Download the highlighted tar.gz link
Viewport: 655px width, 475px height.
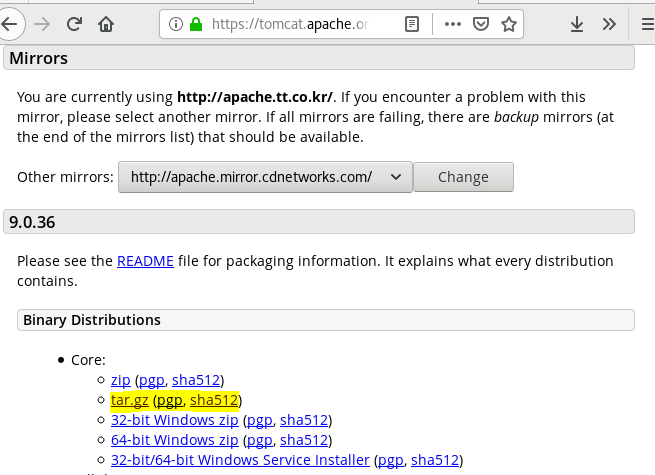coord(129,400)
